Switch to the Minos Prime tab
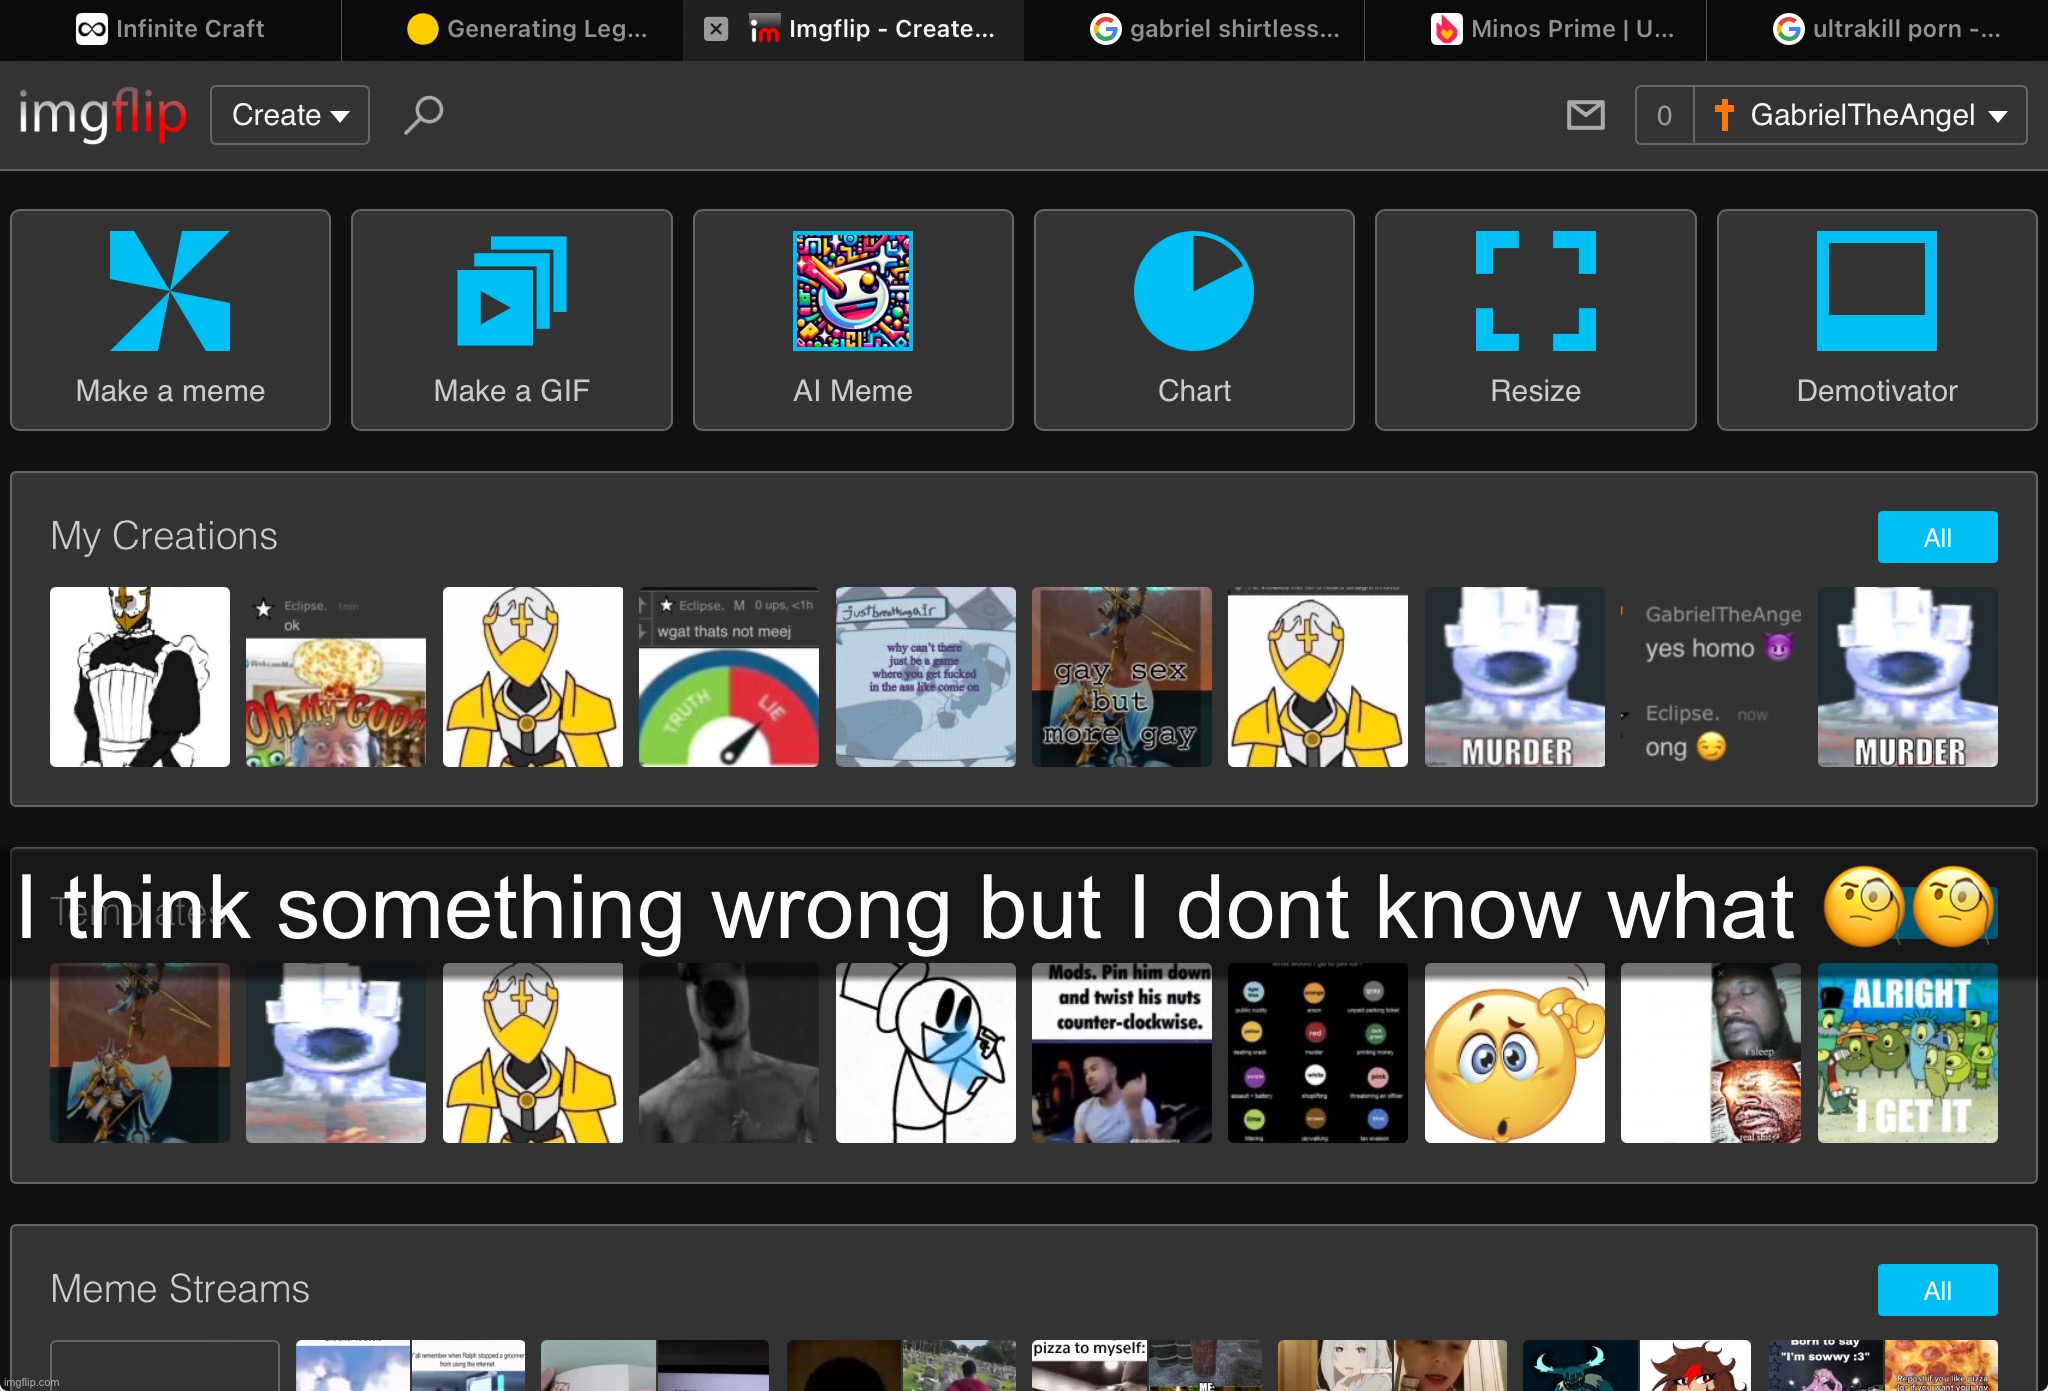The height and width of the screenshot is (1391, 2048). click(1536, 29)
